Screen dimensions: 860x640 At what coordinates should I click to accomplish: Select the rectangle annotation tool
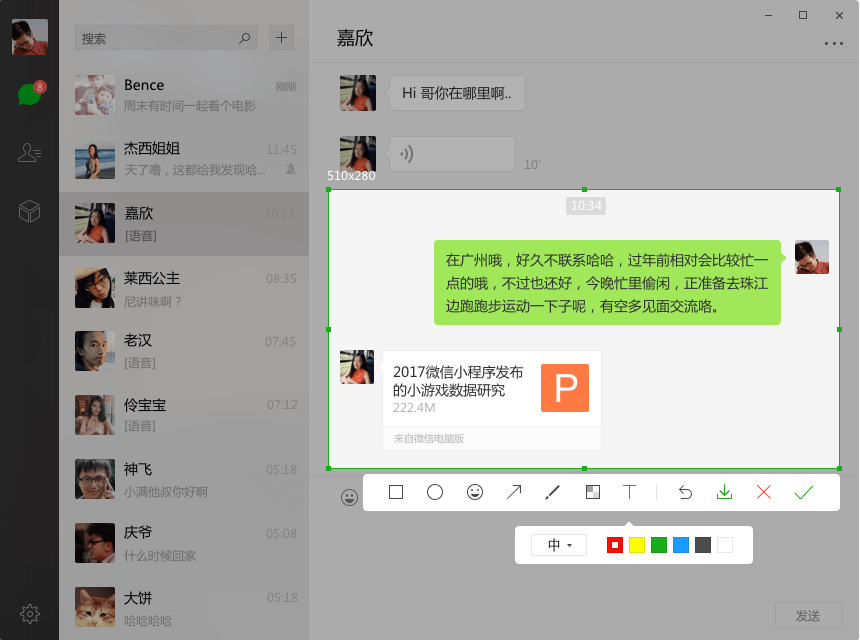(x=395, y=492)
